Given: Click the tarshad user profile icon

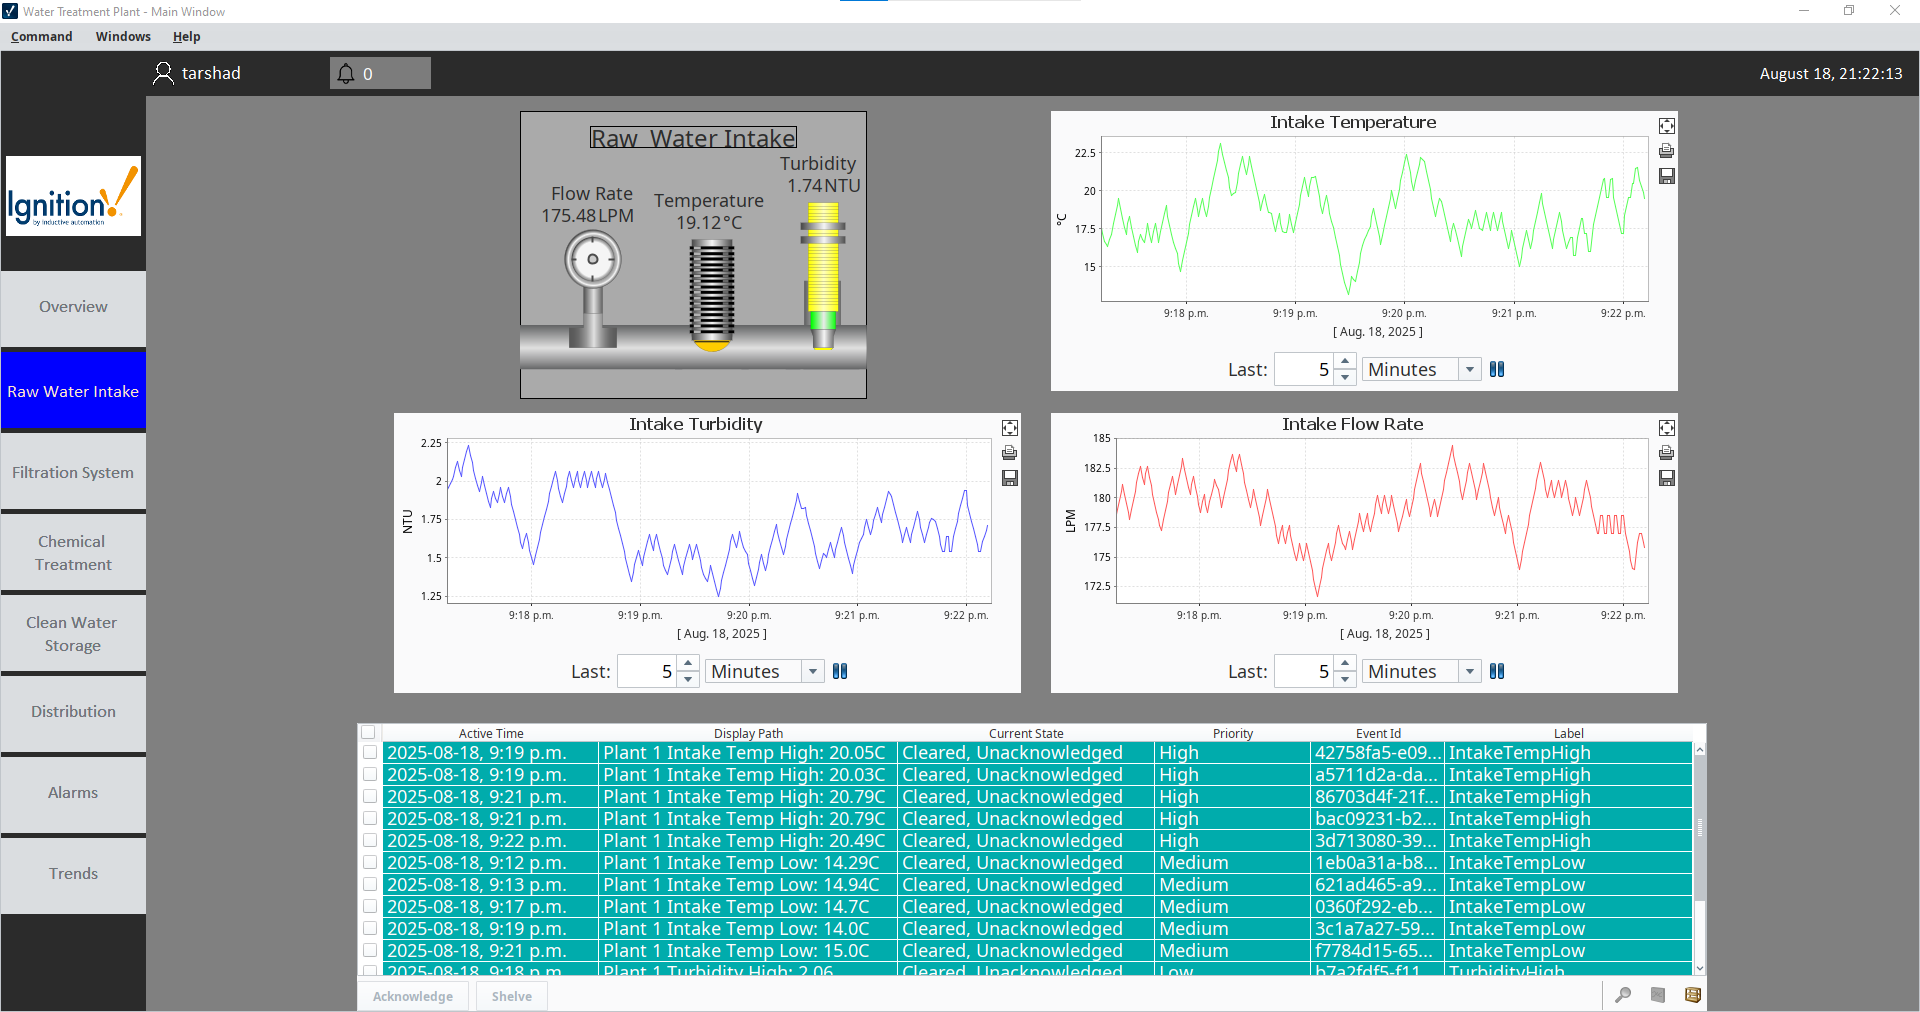Looking at the screenshot, I should (163, 73).
